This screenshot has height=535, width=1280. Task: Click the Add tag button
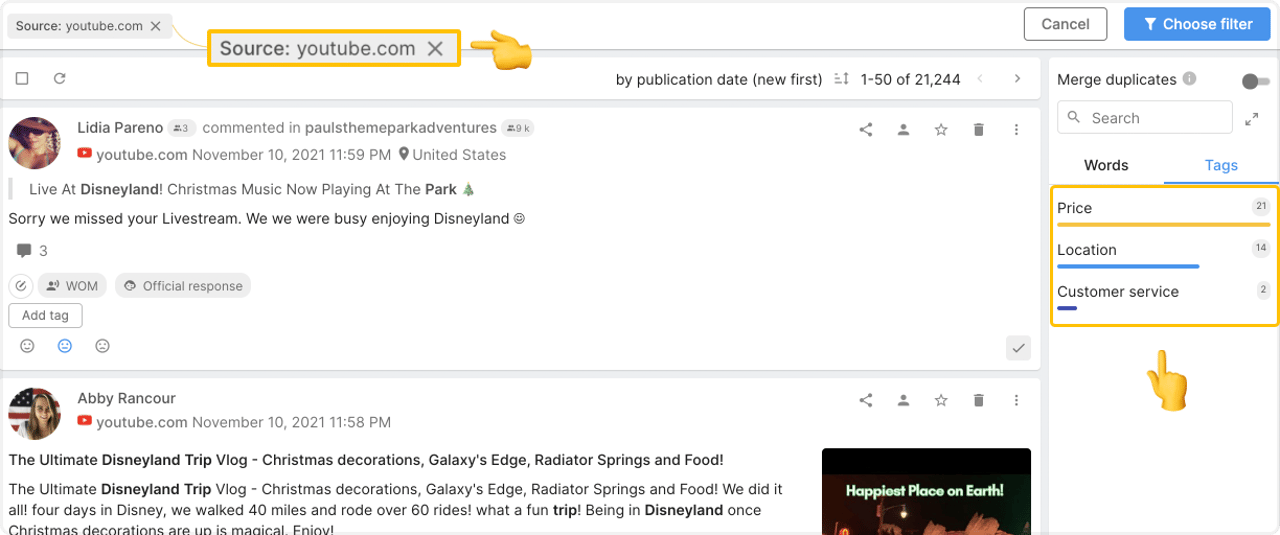point(45,315)
